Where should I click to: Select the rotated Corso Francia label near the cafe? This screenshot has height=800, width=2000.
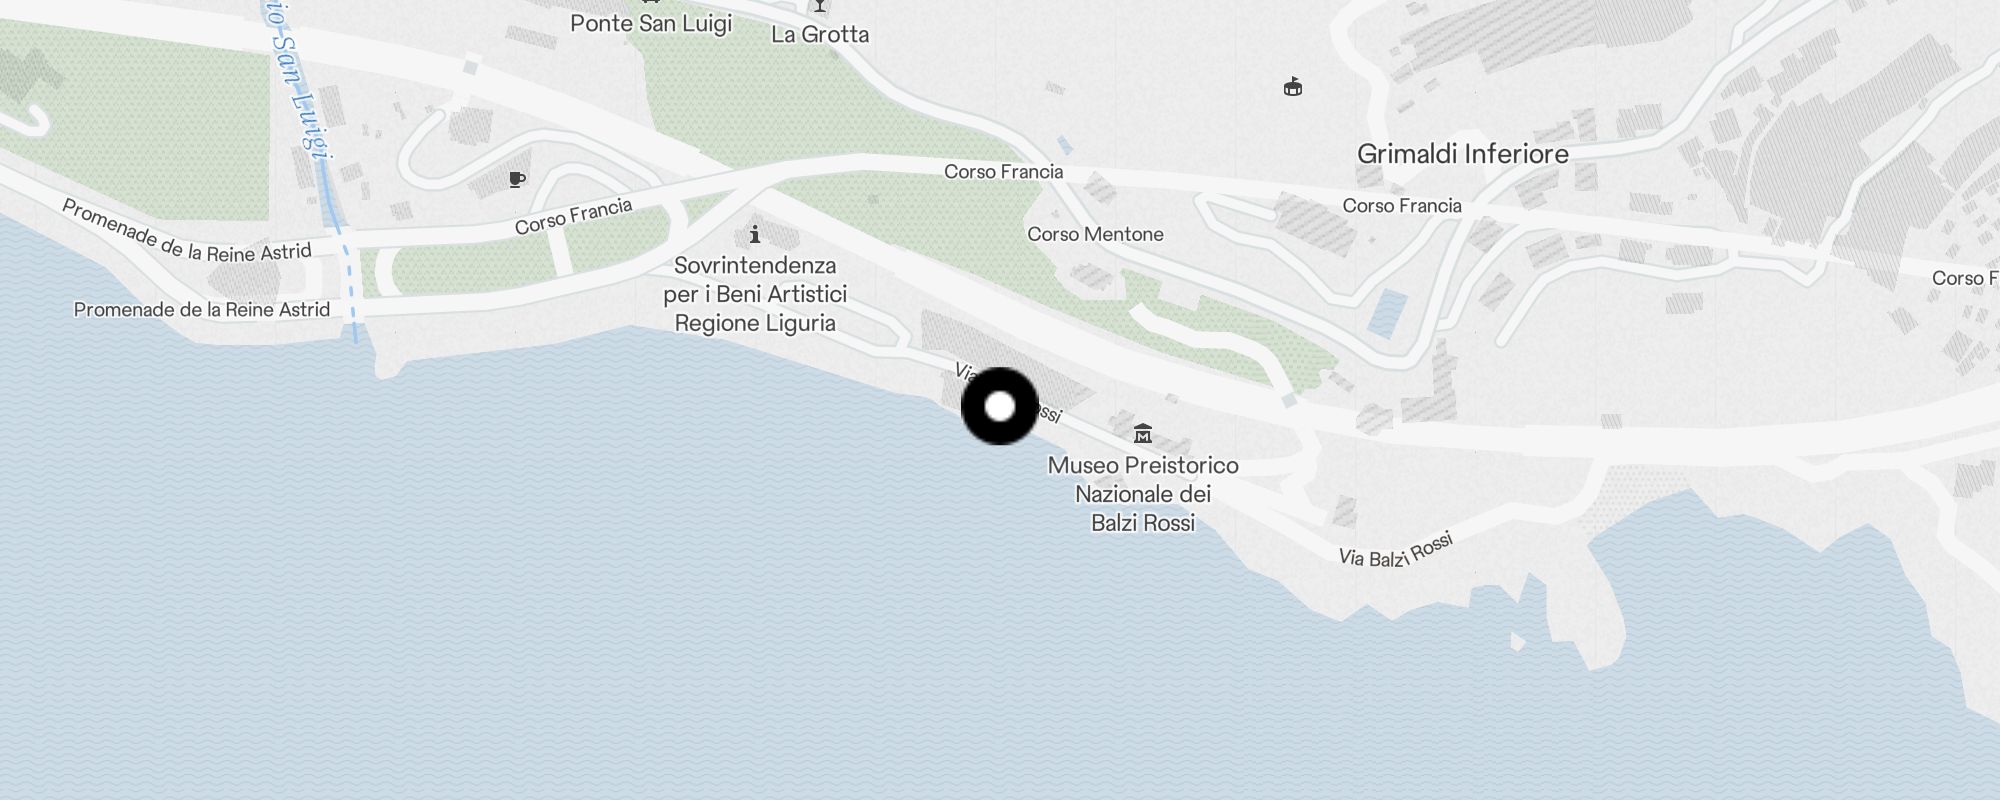(x=574, y=216)
